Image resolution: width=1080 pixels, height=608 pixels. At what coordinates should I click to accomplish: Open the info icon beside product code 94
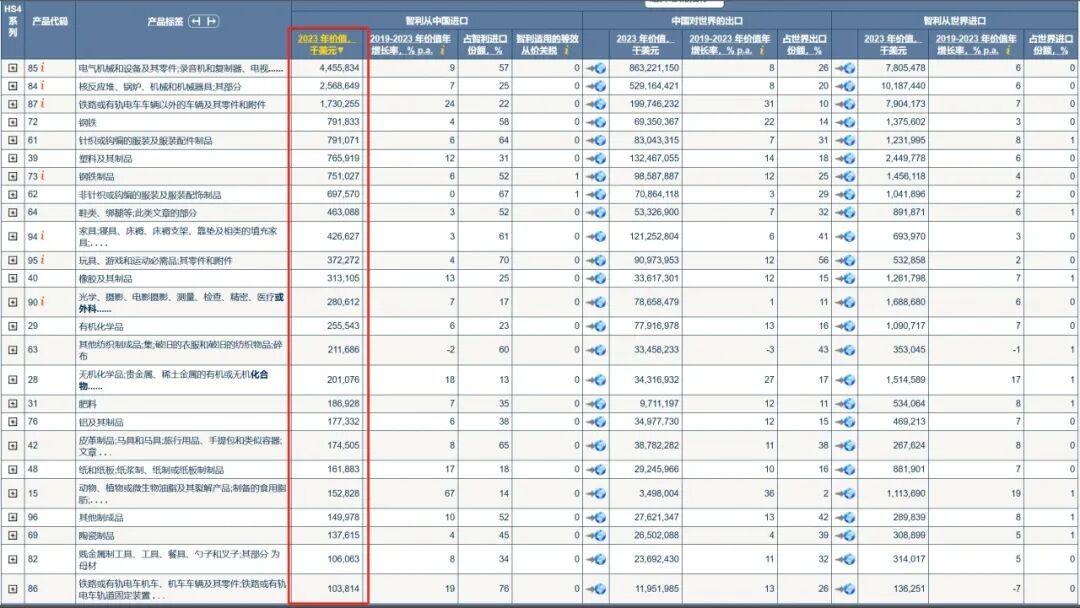point(43,235)
